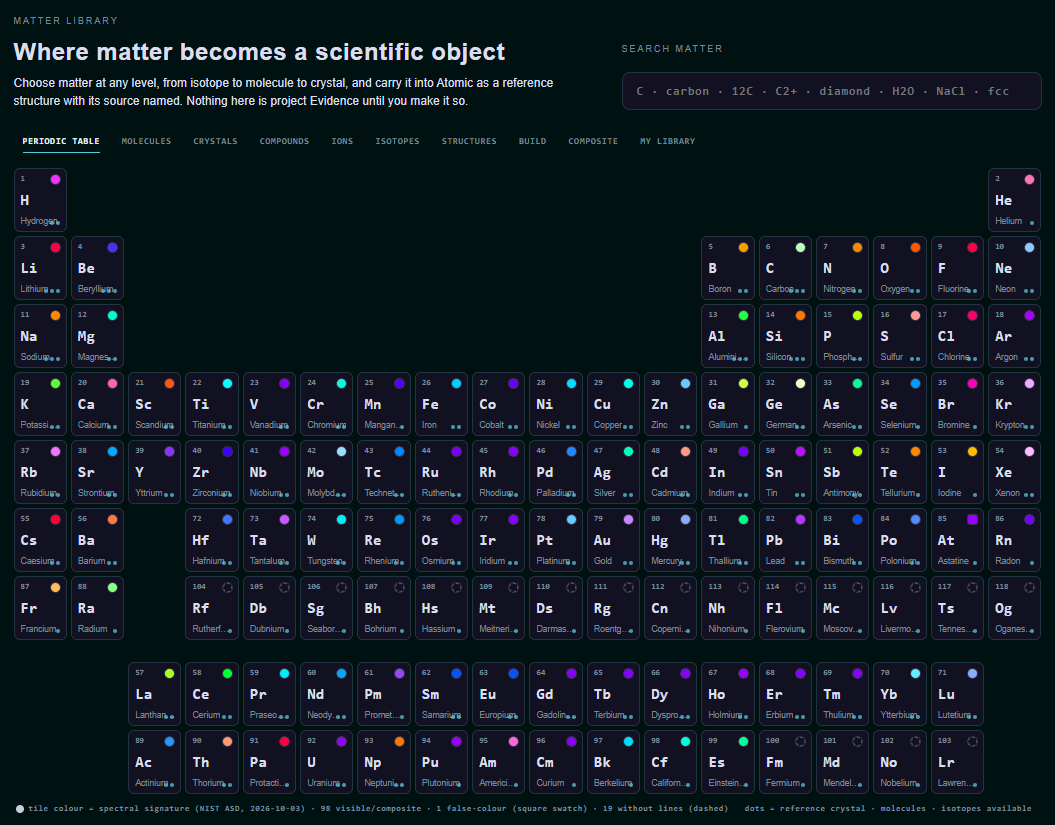Pick the Xenon element tile
Image resolution: width=1055 pixels, height=825 pixels.
pyautogui.click(x=1015, y=472)
